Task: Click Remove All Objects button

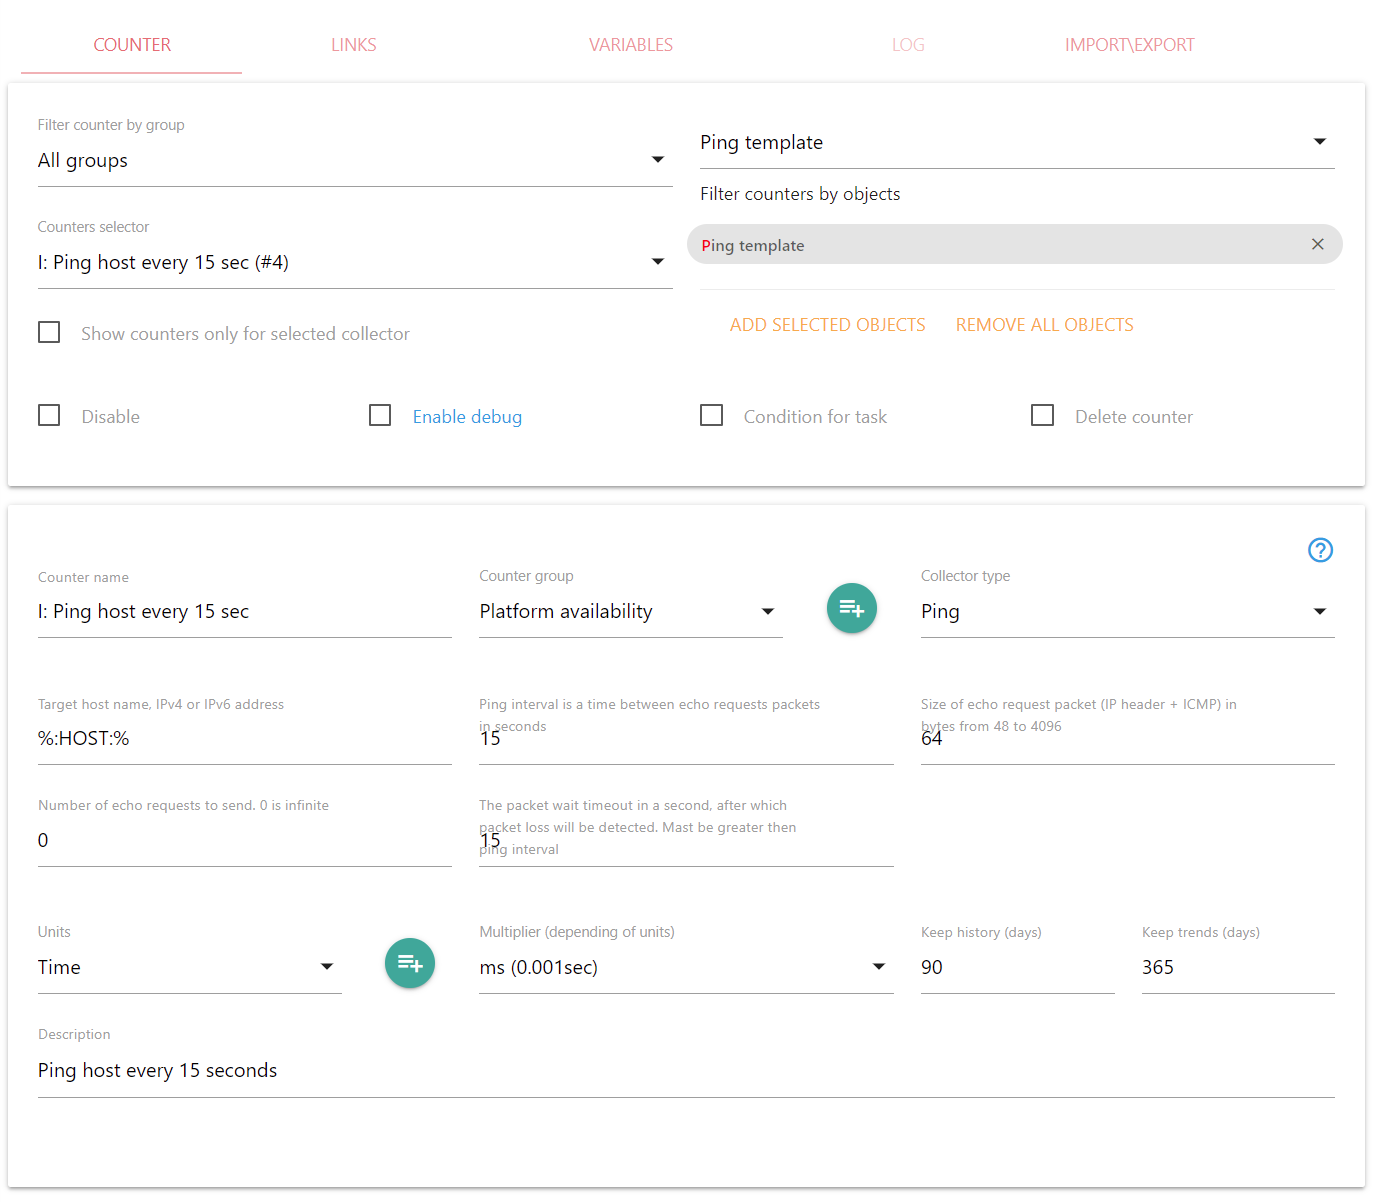Action: click(1044, 325)
